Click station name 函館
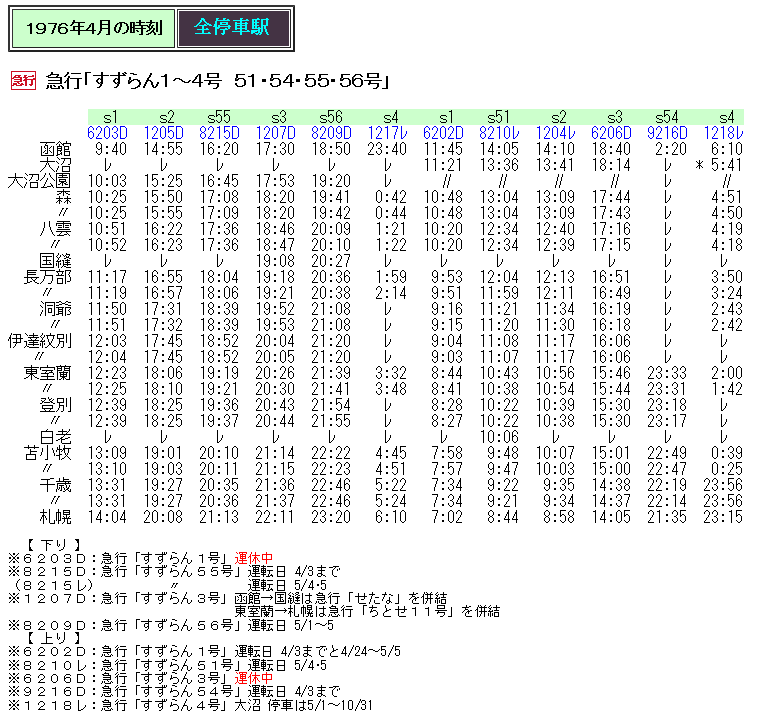The height and width of the screenshot is (718, 765). 55,149
